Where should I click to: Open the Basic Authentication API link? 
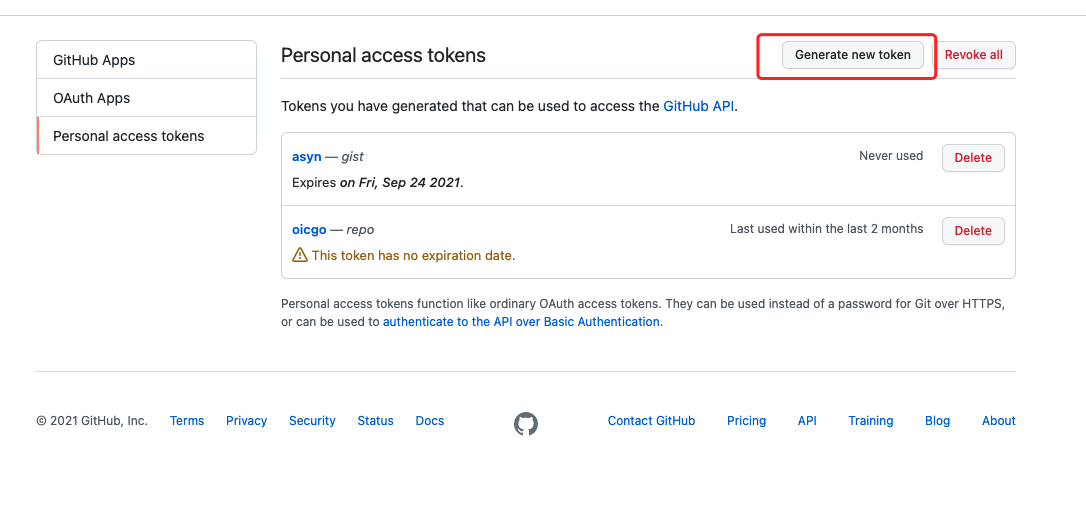point(521,322)
